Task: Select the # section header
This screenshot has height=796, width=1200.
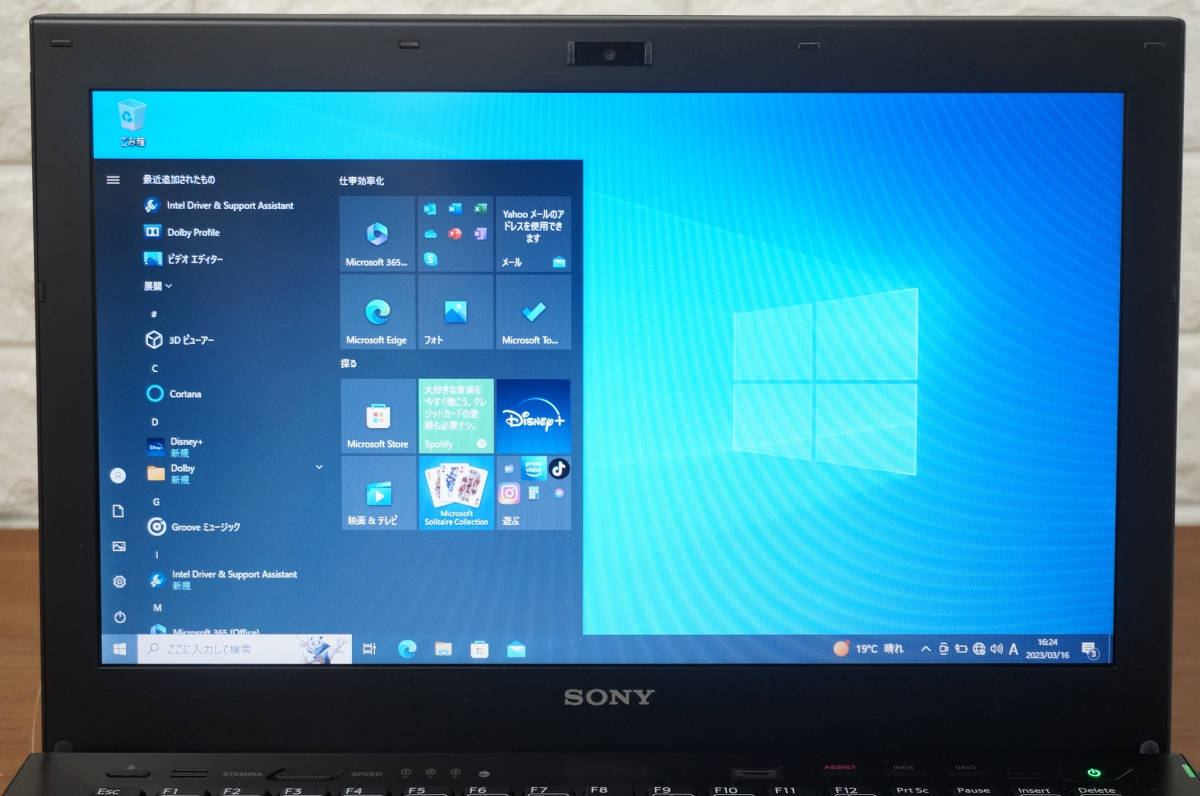Action: pyautogui.click(x=154, y=314)
